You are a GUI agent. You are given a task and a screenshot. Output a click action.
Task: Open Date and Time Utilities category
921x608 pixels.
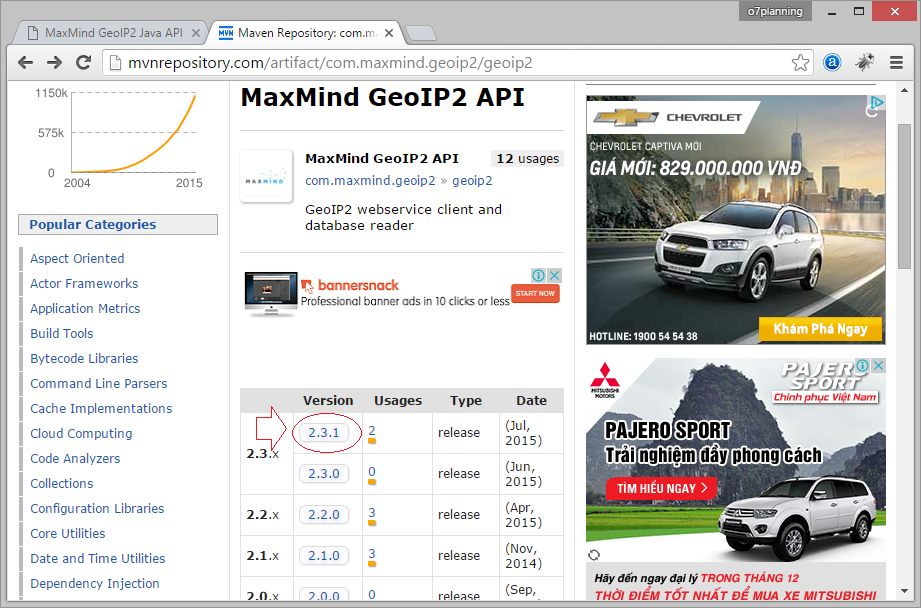(98, 559)
